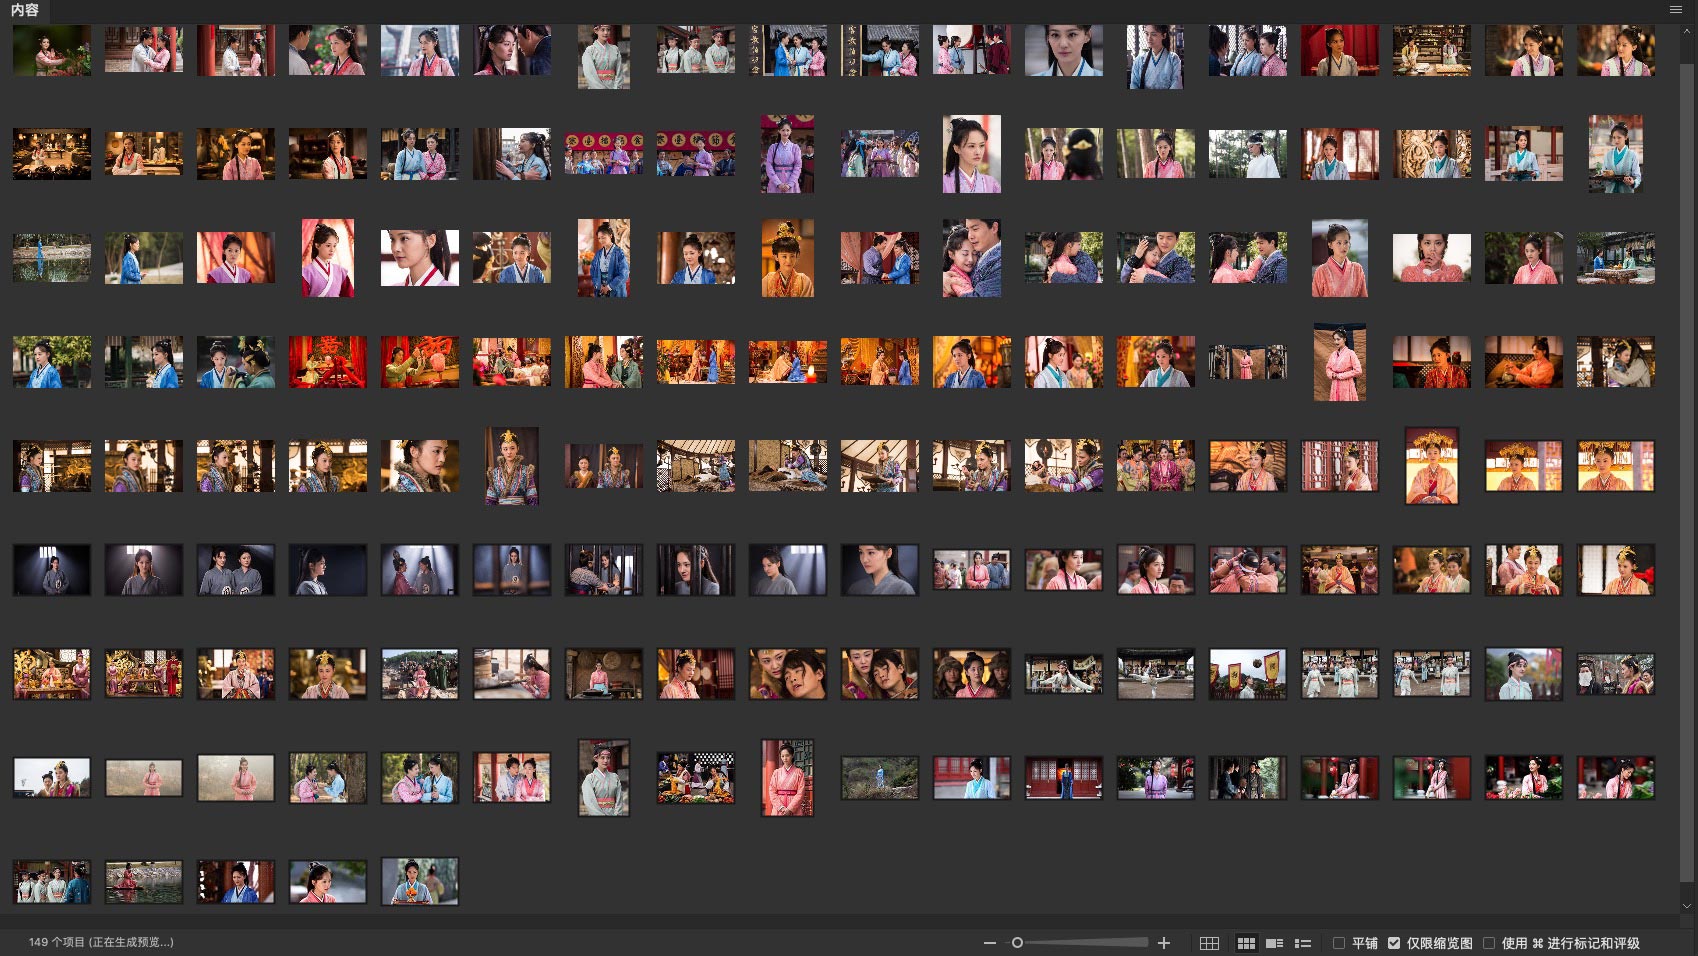Viewport: 1698px width, 956px height.
Task: Enable the 平铺 (tile) checkbox
Action: point(1339,943)
